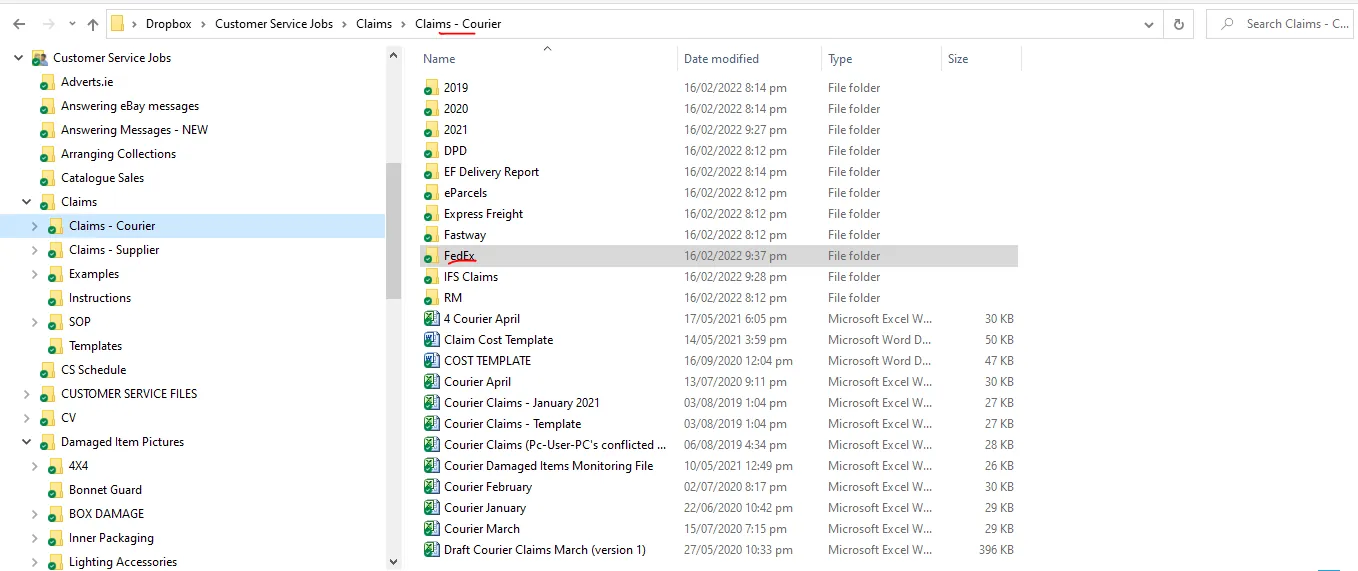This screenshot has width=1358, height=571.
Task: Click the COST TEMPLATE Word icon
Action: (431, 361)
